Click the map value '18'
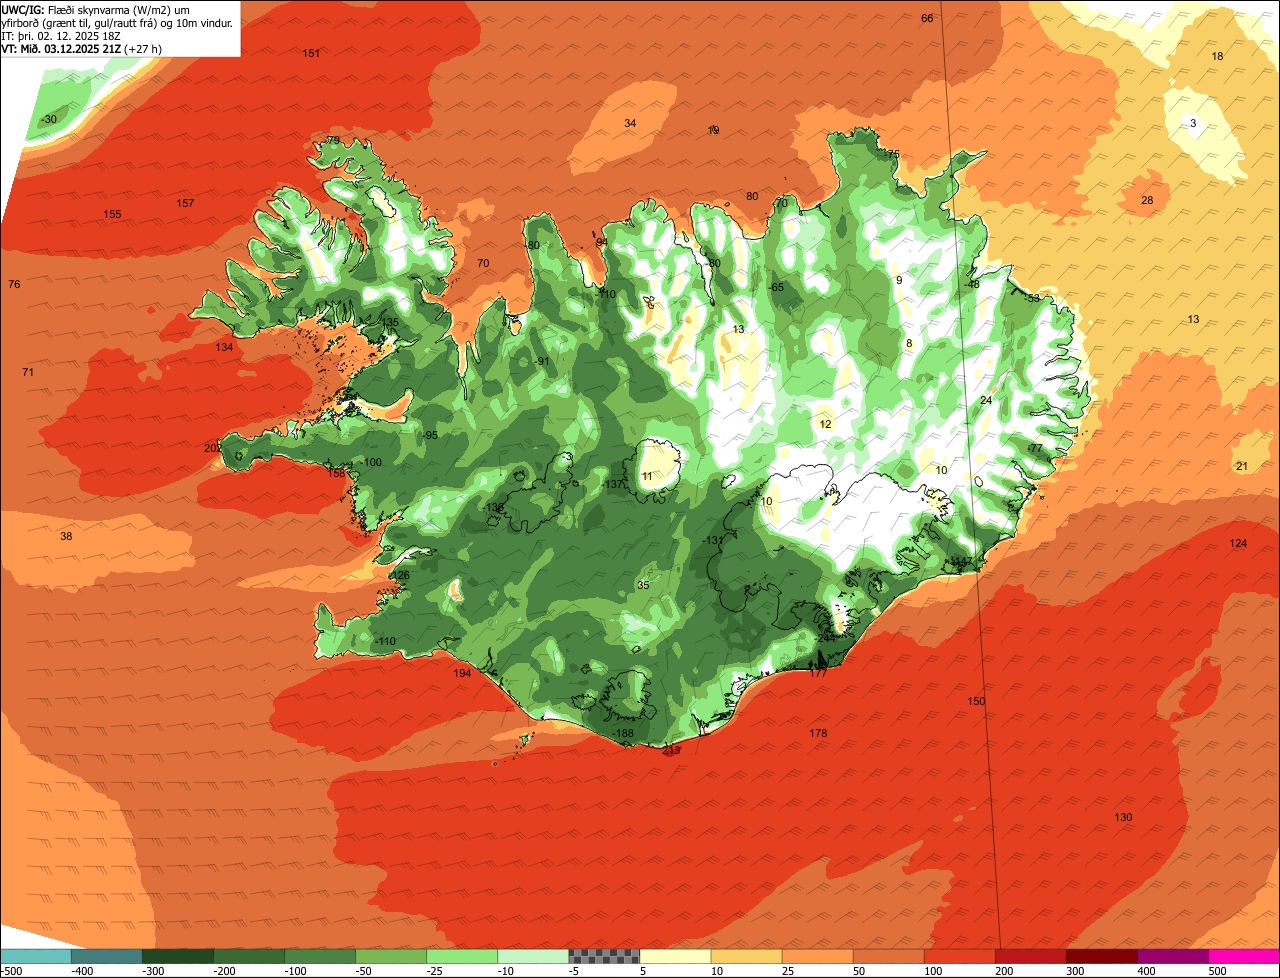The image size is (1280, 978). pos(1217,56)
